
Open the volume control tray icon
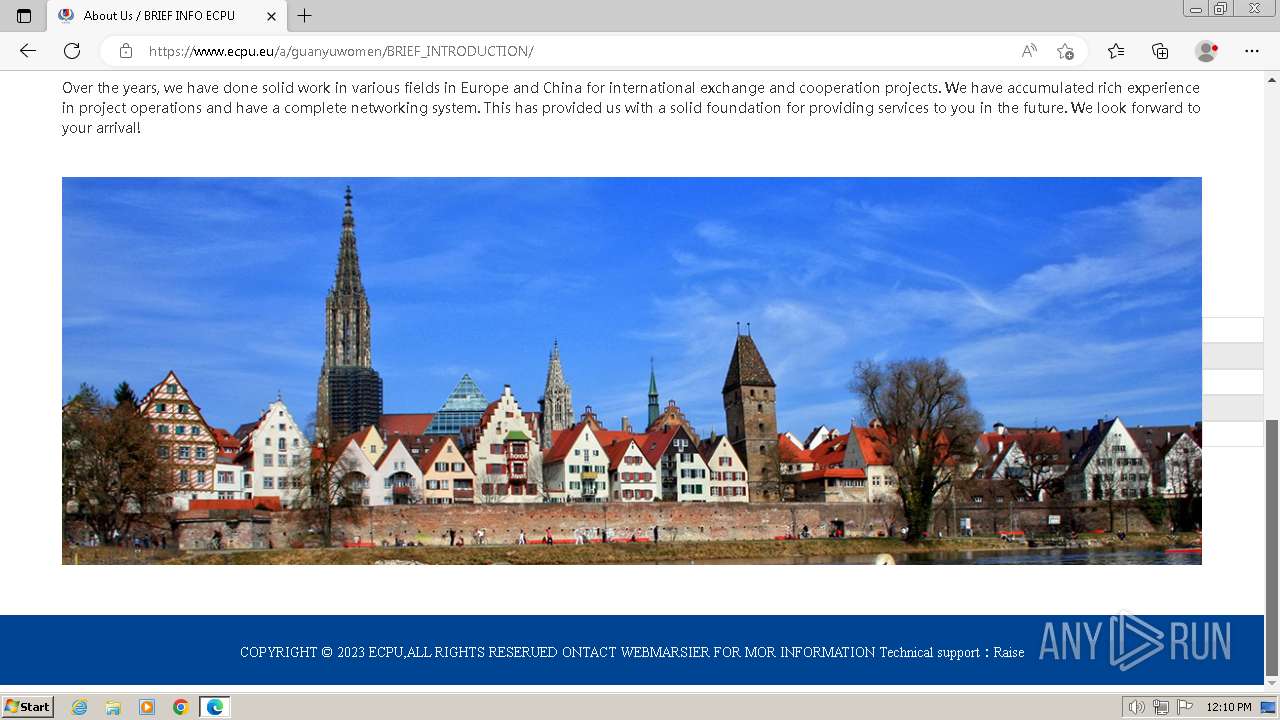[1137, 707]
